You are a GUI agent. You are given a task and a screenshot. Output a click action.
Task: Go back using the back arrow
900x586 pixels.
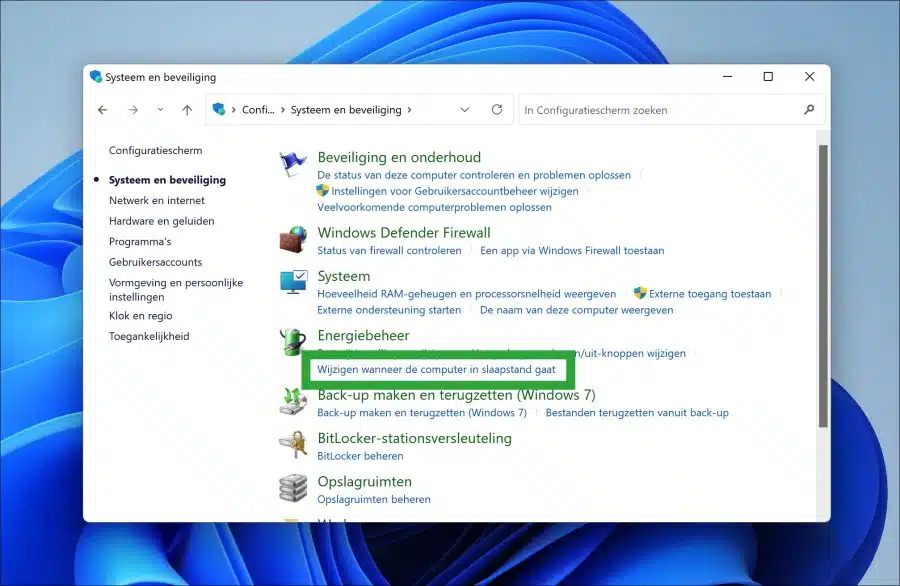pos(103,110)
